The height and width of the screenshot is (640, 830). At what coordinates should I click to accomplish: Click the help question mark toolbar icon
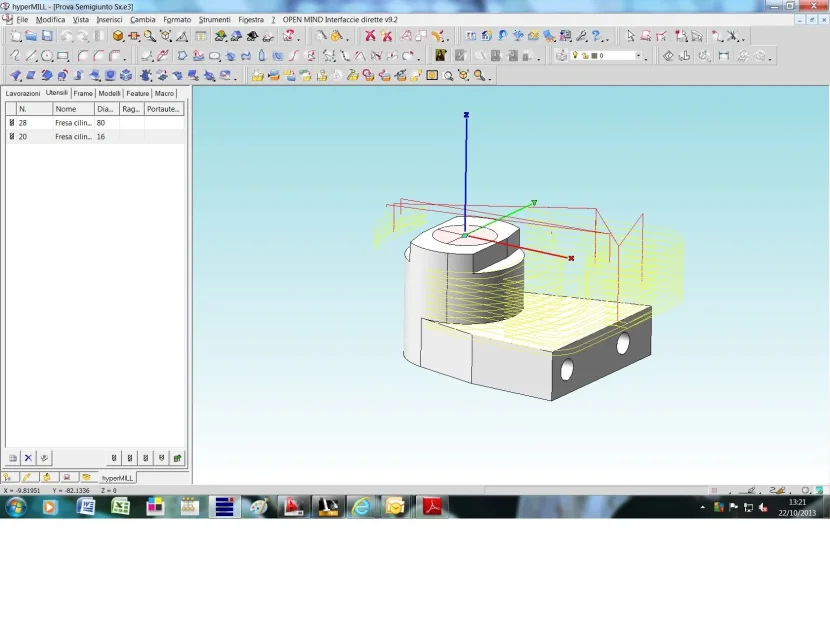click(596, 36)
